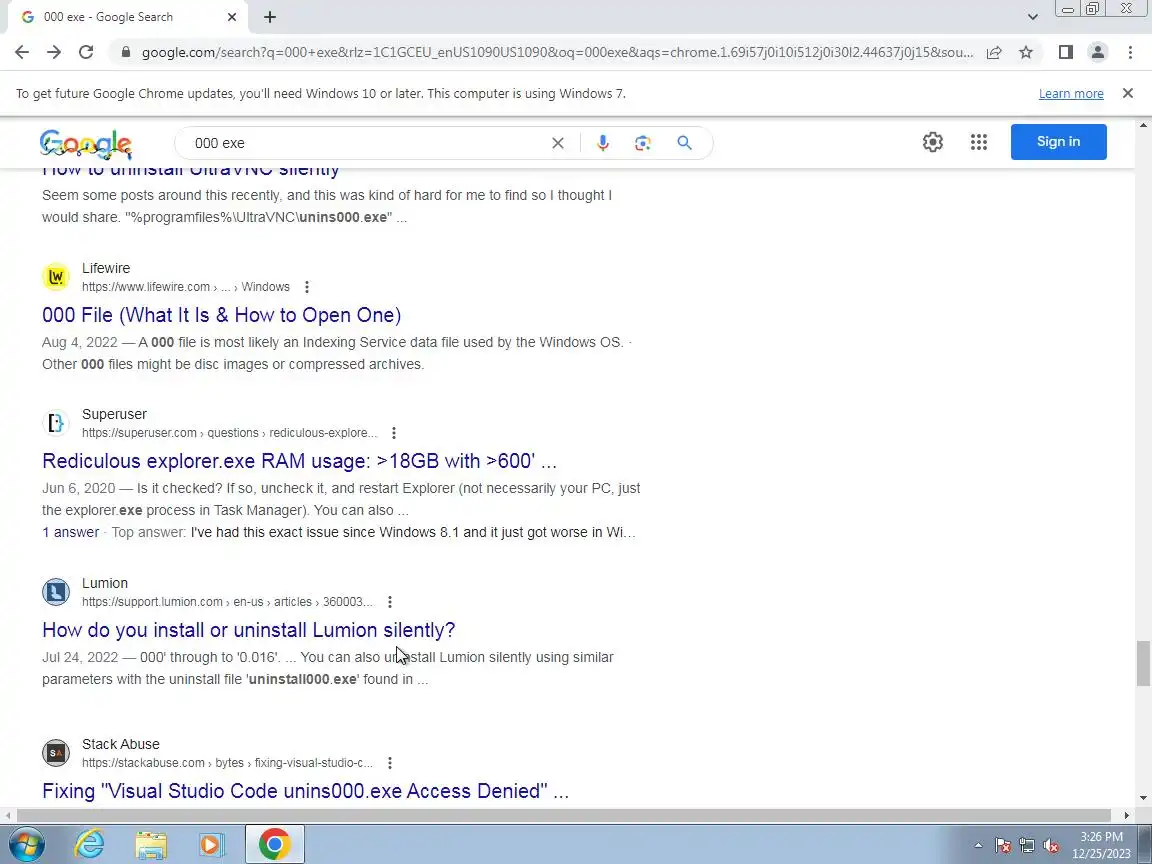Open 'Rediculous explorer.exe RAM usage' result
1152x864 pixels.
tap(299, 461)
